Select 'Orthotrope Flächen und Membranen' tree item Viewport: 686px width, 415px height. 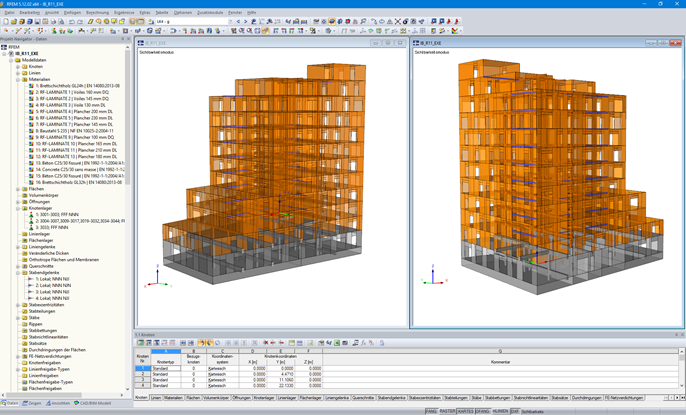coord(63,260)
